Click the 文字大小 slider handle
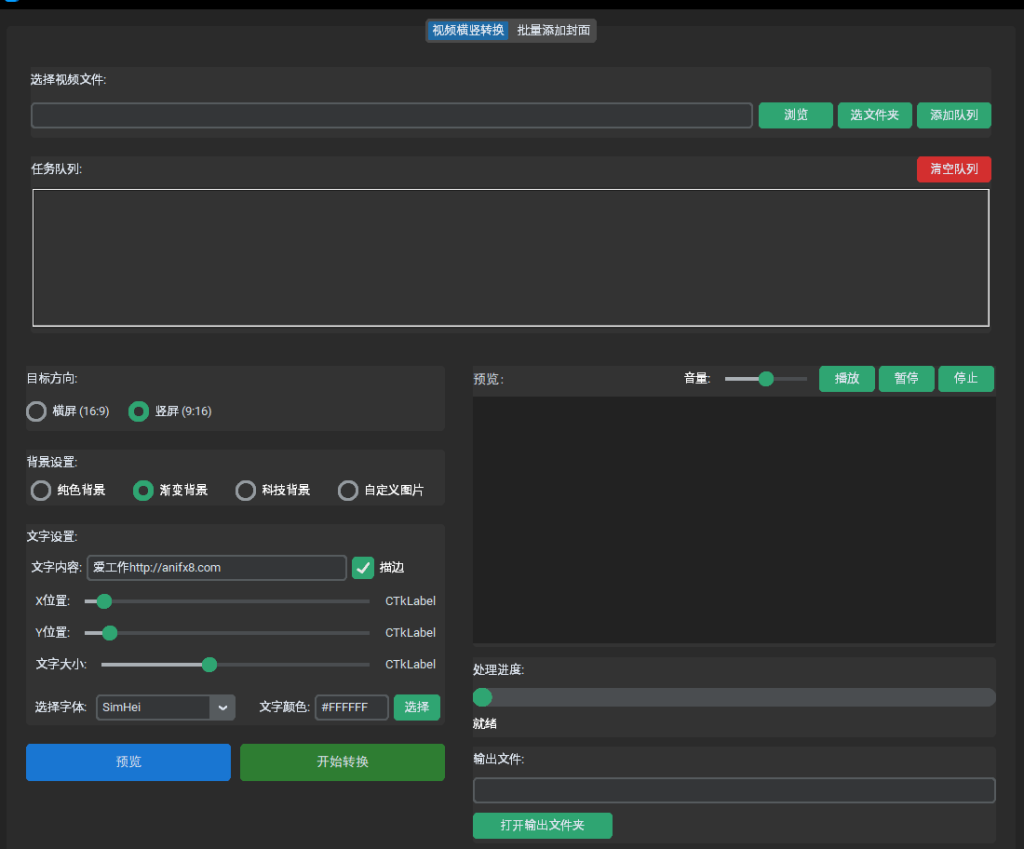 [209, 665]
